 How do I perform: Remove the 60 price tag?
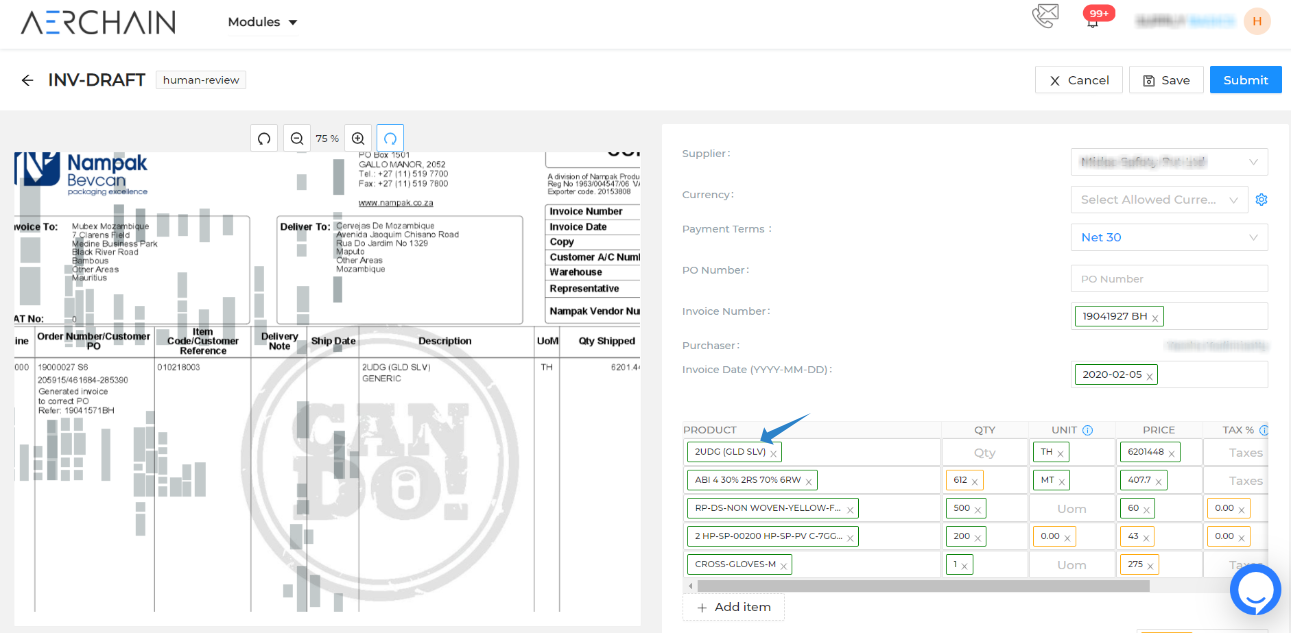pos(1147,509)
